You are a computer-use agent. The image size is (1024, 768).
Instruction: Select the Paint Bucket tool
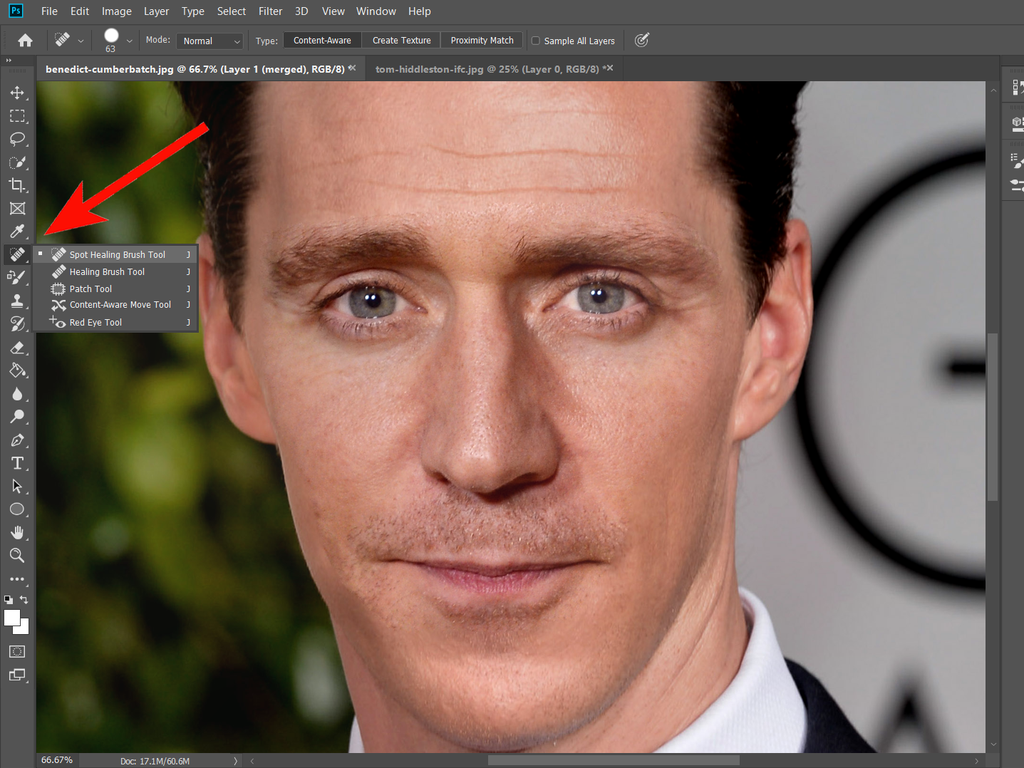coord(17,370)
